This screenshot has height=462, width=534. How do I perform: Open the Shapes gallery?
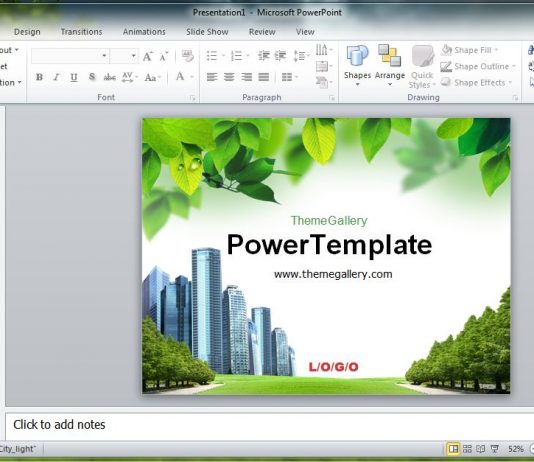pos(357,65)
